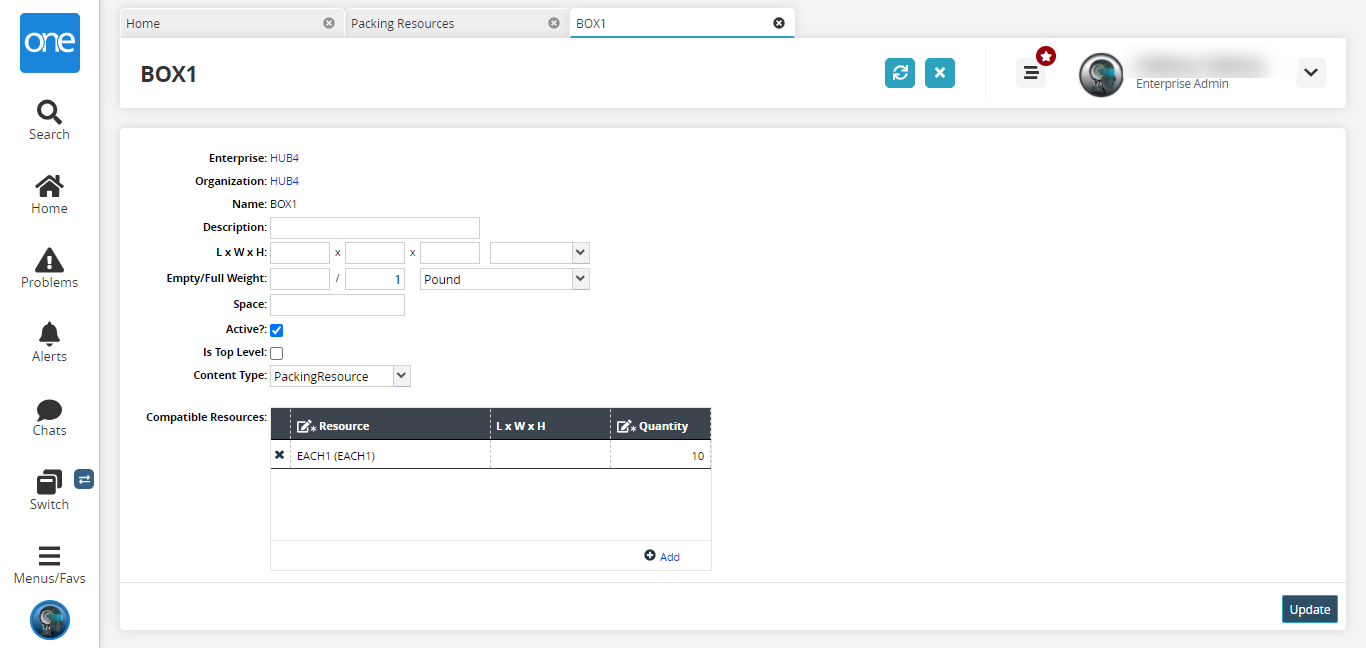Switch to the Home tab
The height and width of the screenshot is (648, 1366).
230,23
